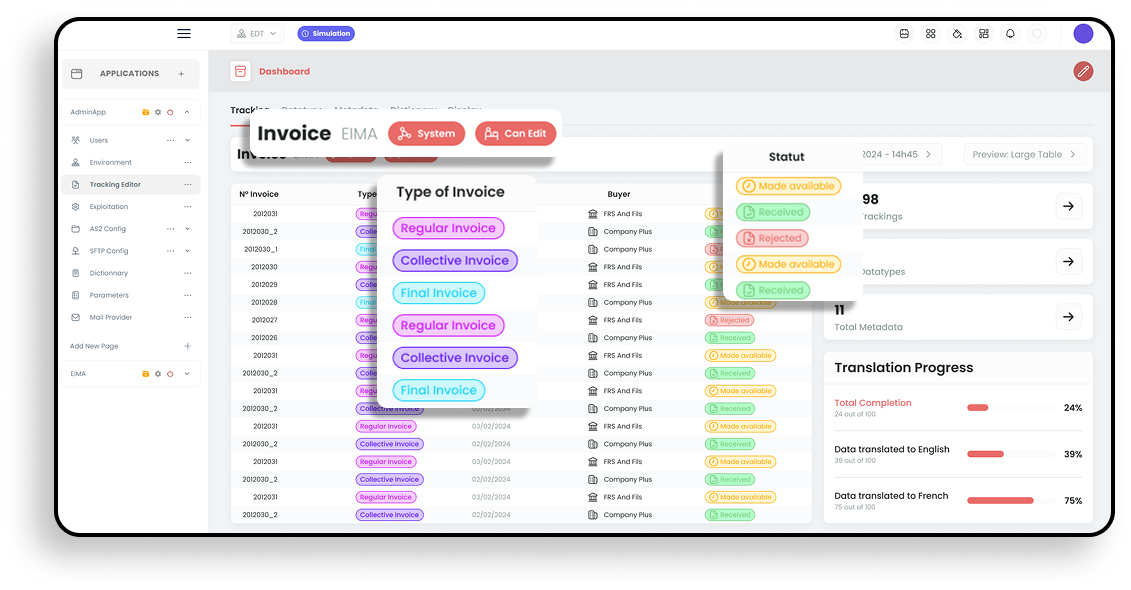Click the hamburger menu icon
This screenshot has width=1131, height=590.
point(184,34)
